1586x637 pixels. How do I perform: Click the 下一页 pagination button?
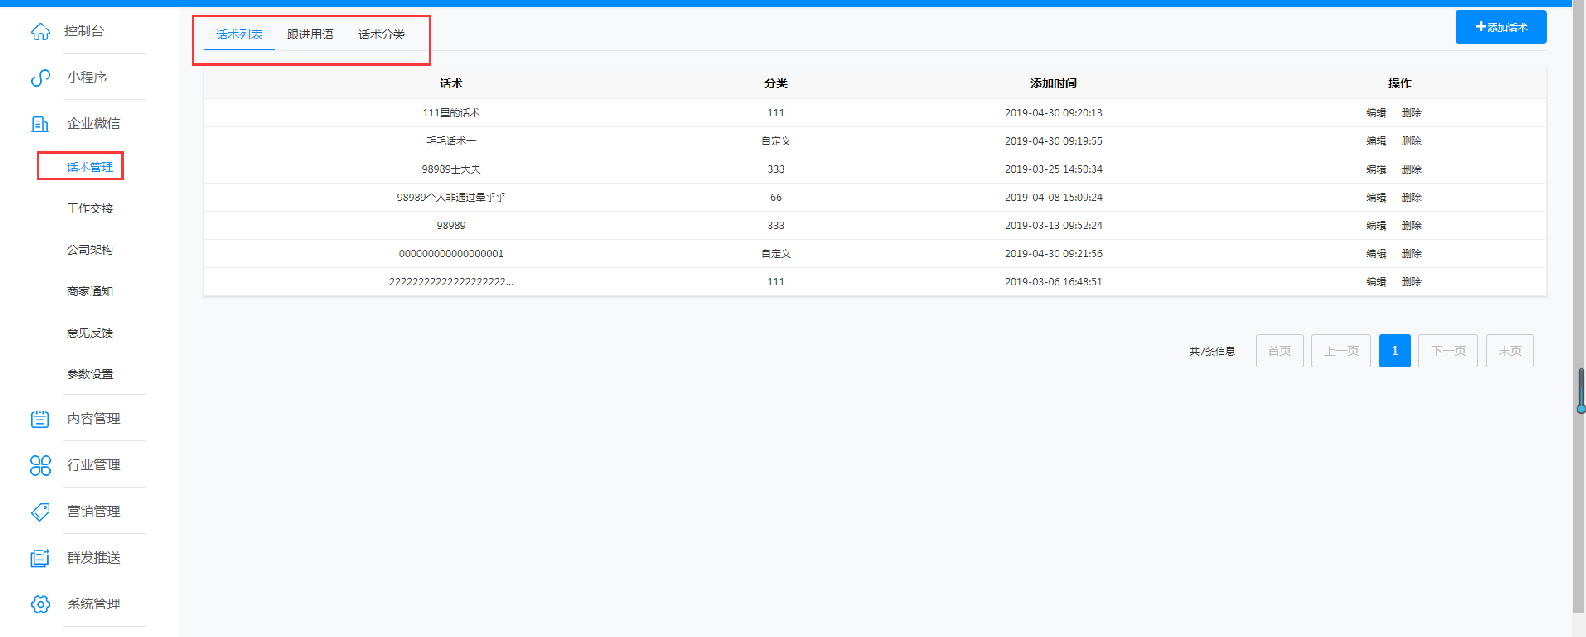[x=1448, y=351]
